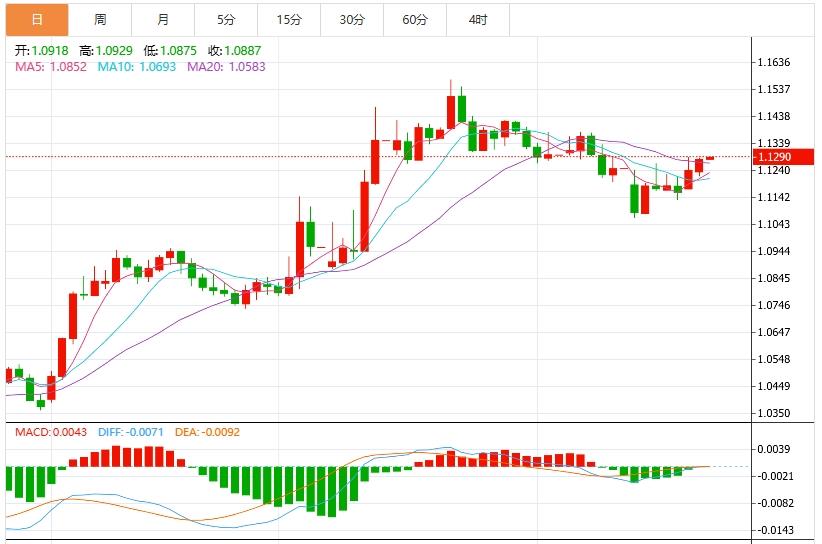Image resolution: width=822 pixels, height=544 pixels.
Task: Switch to the 4时 chart tab
Action: (x=478, y=20)
